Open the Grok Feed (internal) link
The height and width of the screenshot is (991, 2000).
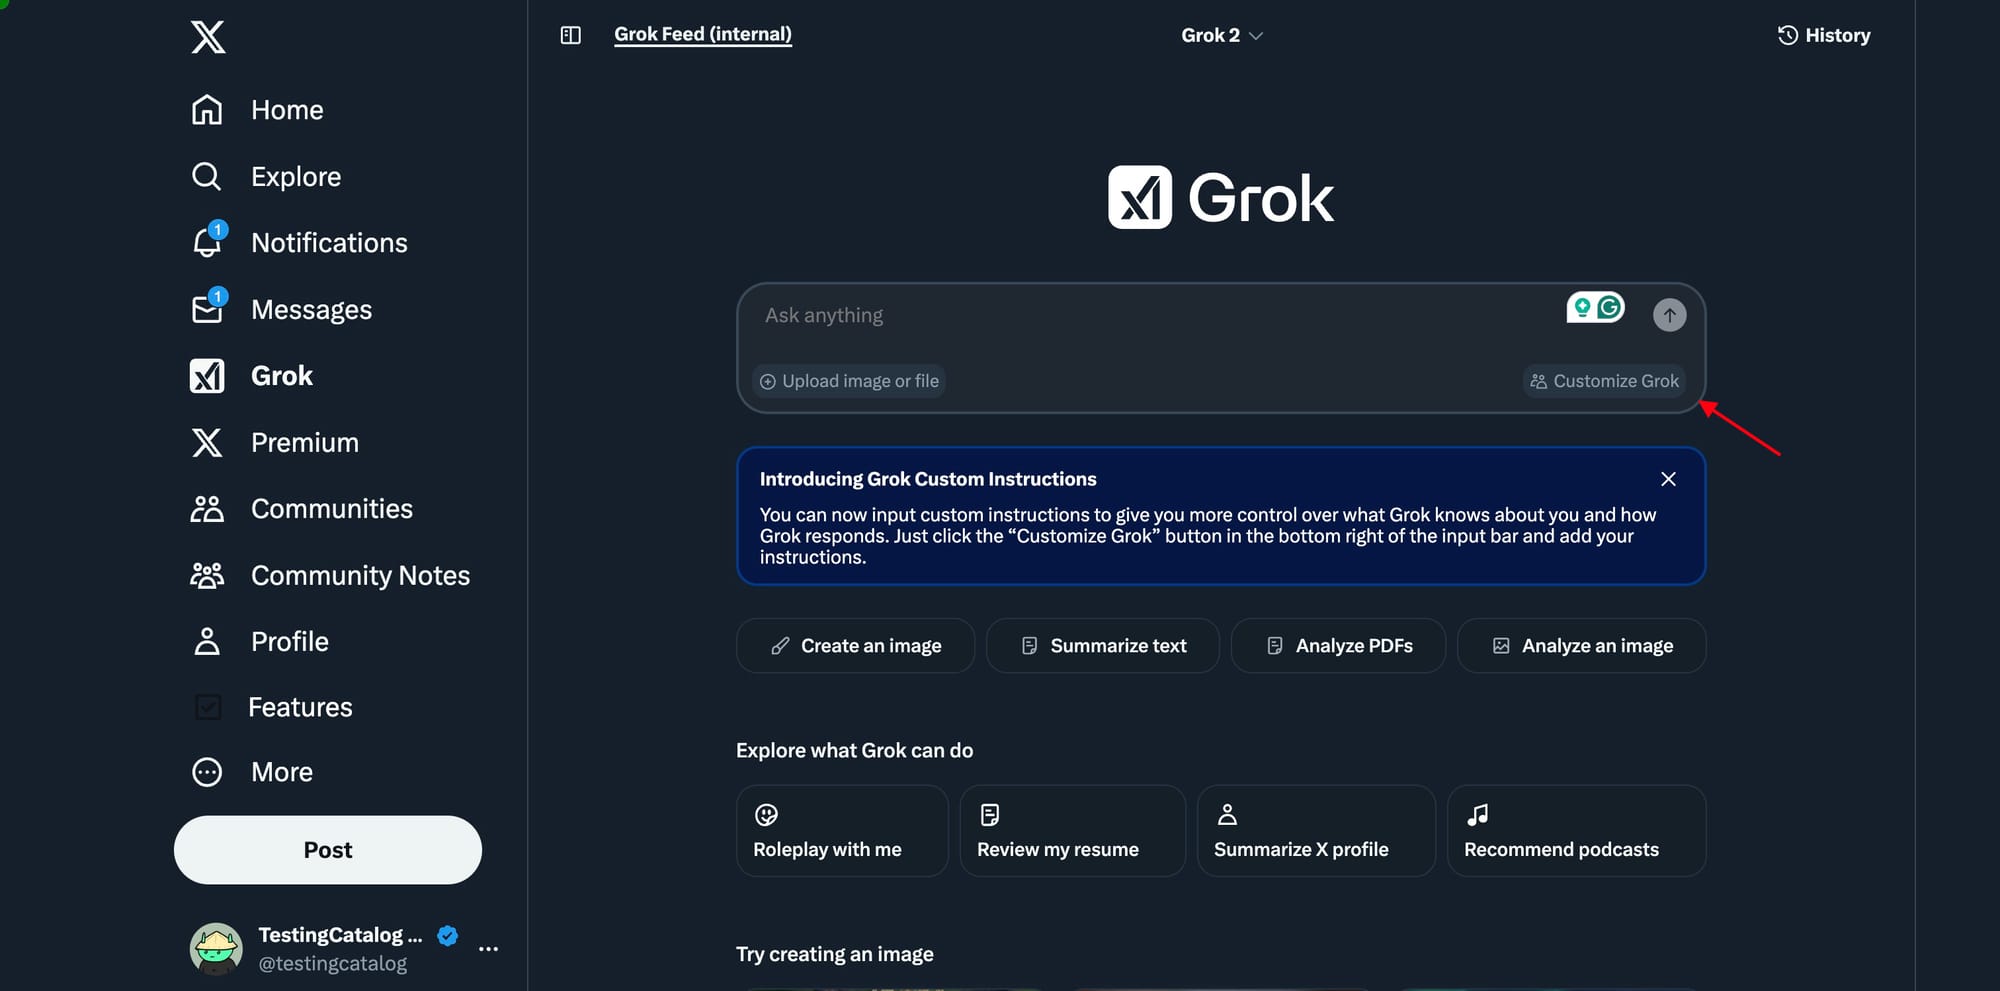703,34
